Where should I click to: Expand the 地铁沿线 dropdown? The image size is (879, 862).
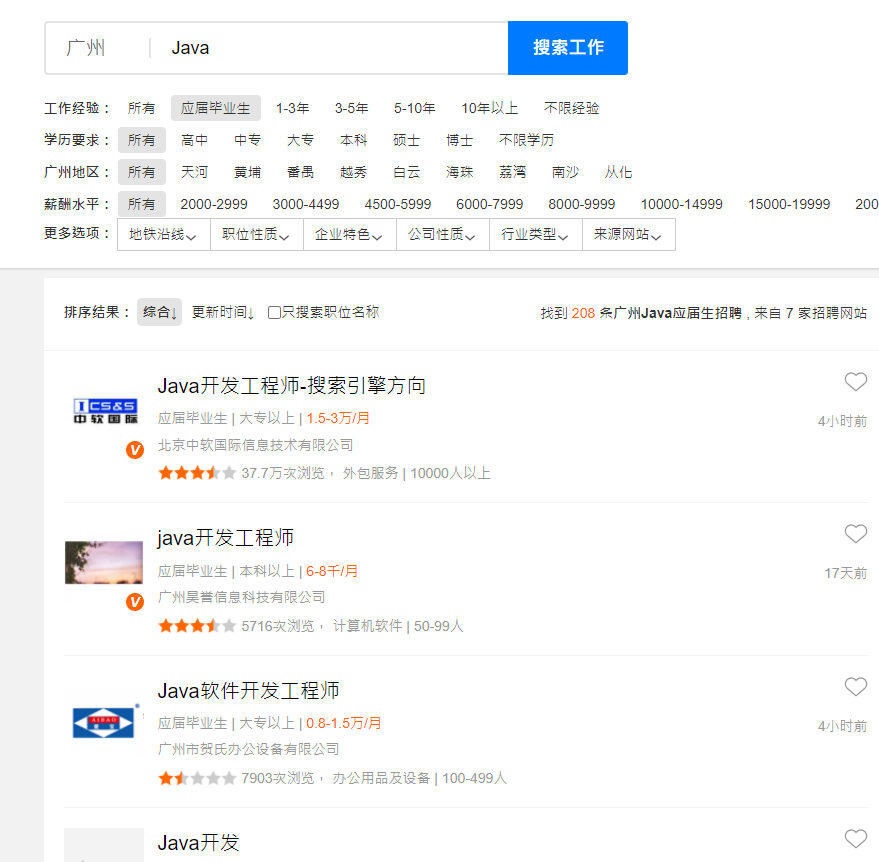coord(163,234)
